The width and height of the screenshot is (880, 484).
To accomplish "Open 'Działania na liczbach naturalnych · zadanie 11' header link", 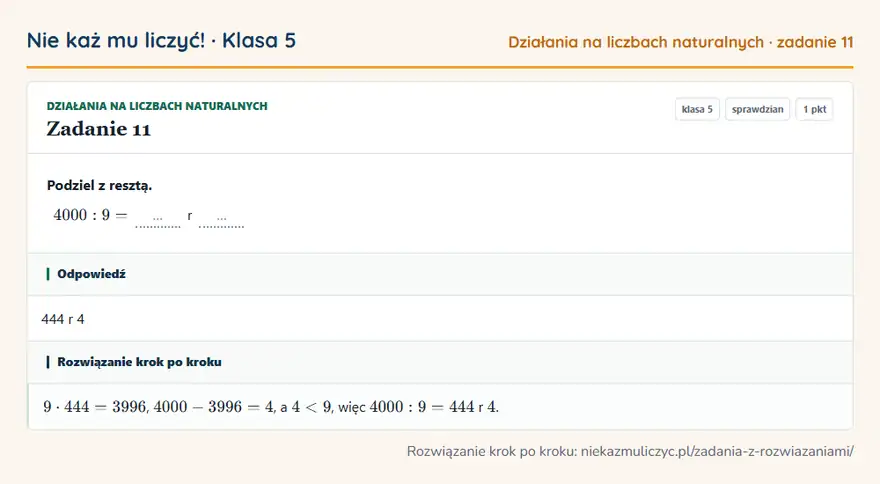I will [681, 42].
